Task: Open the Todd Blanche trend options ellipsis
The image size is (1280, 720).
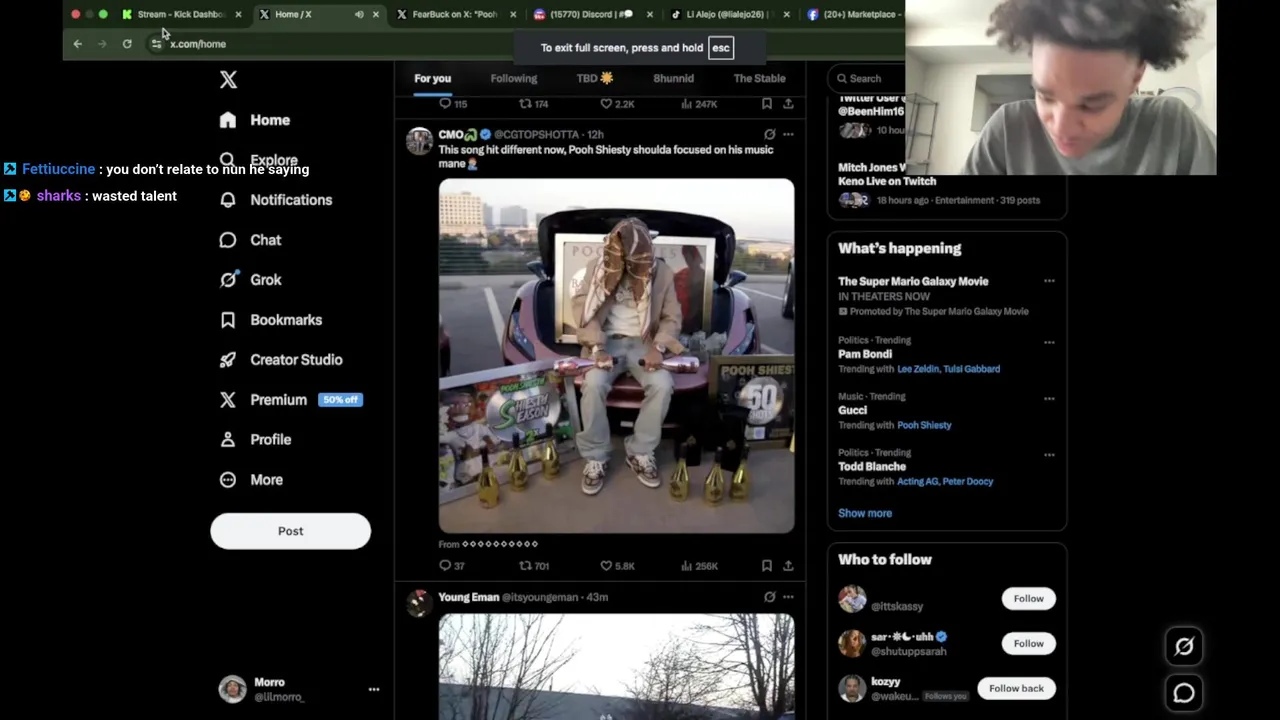Action: point(1049,454)
